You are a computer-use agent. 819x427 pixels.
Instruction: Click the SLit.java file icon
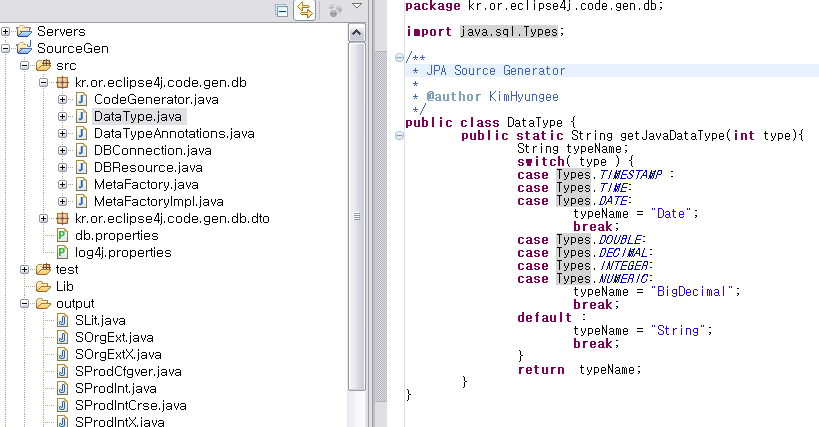[63, 320]
